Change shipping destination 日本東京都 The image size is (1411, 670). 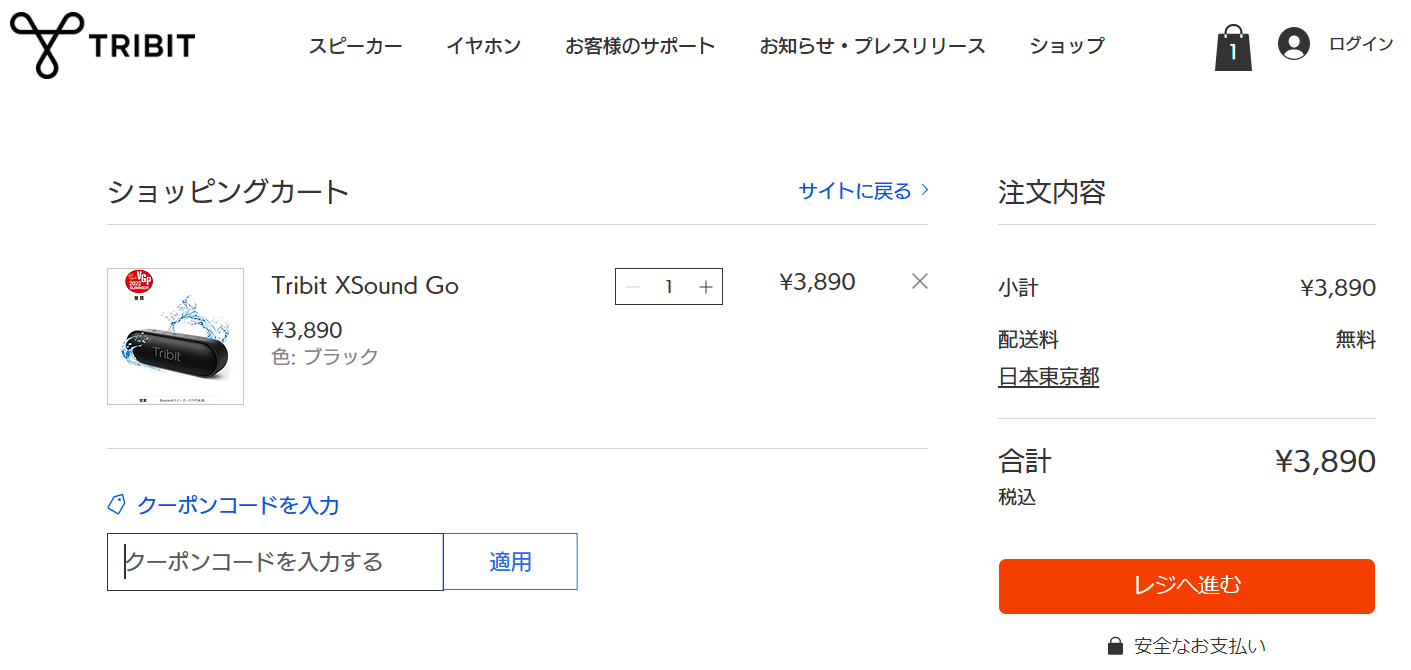tap(1048, 377)
